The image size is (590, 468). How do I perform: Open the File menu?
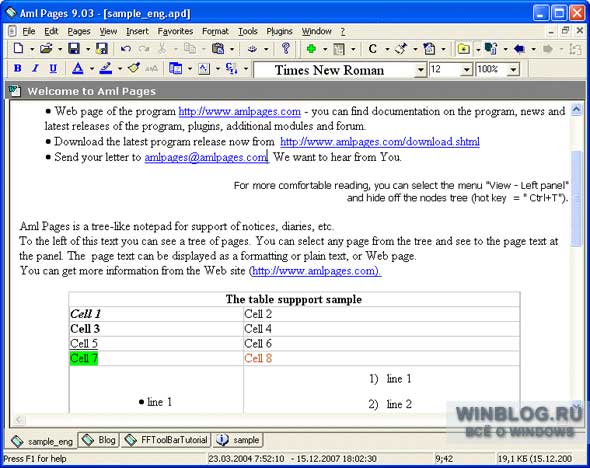tap(29, 31)
